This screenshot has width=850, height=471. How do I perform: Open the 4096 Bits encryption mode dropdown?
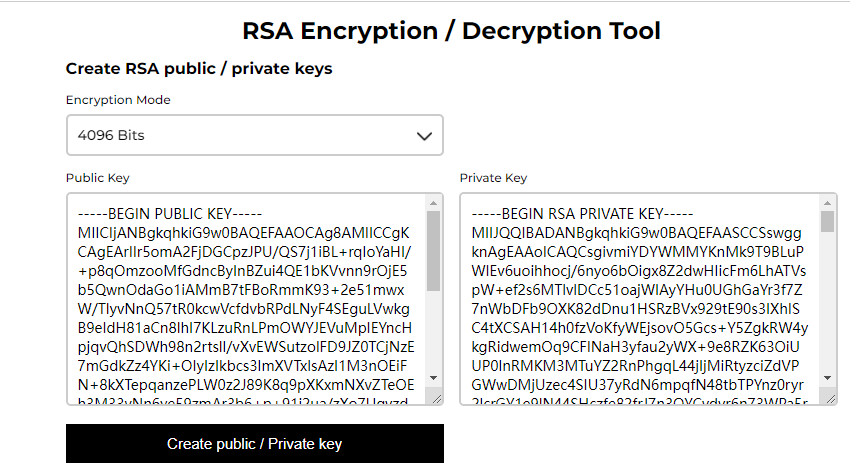point(255,135)
